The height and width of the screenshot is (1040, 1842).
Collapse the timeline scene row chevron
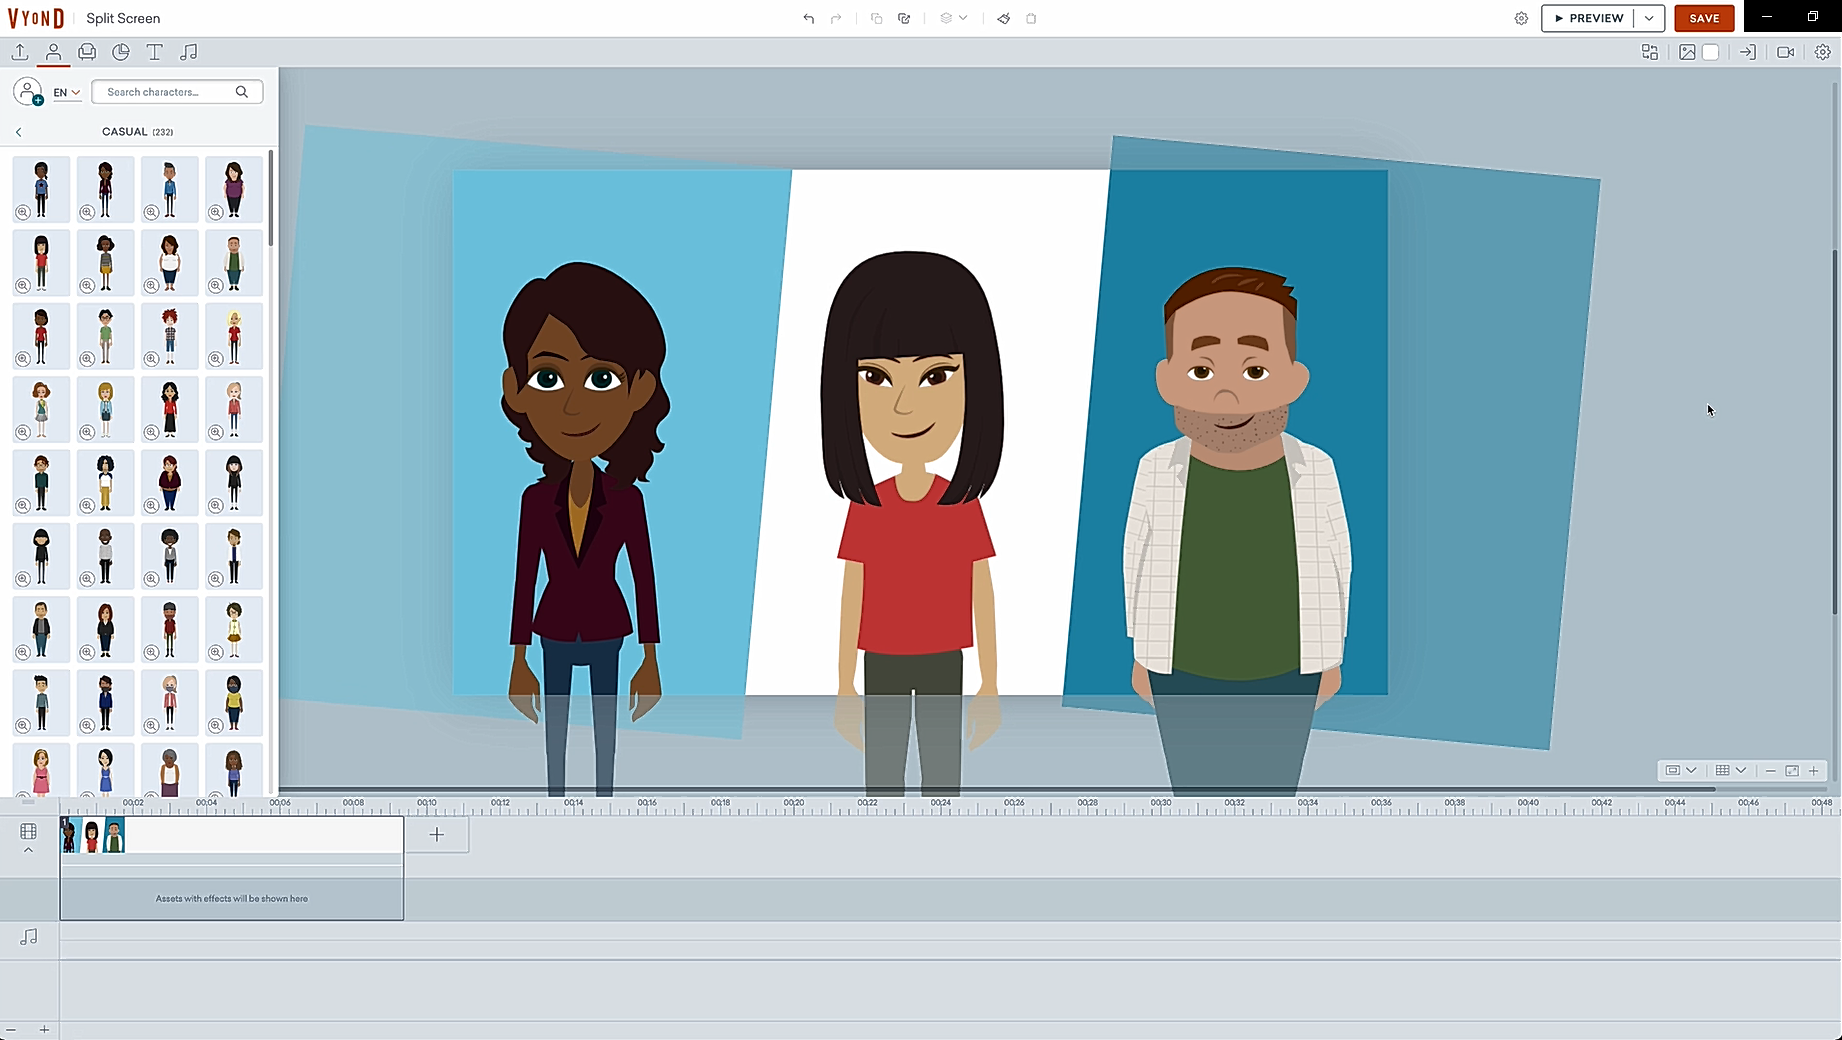[x=28, y=850]
